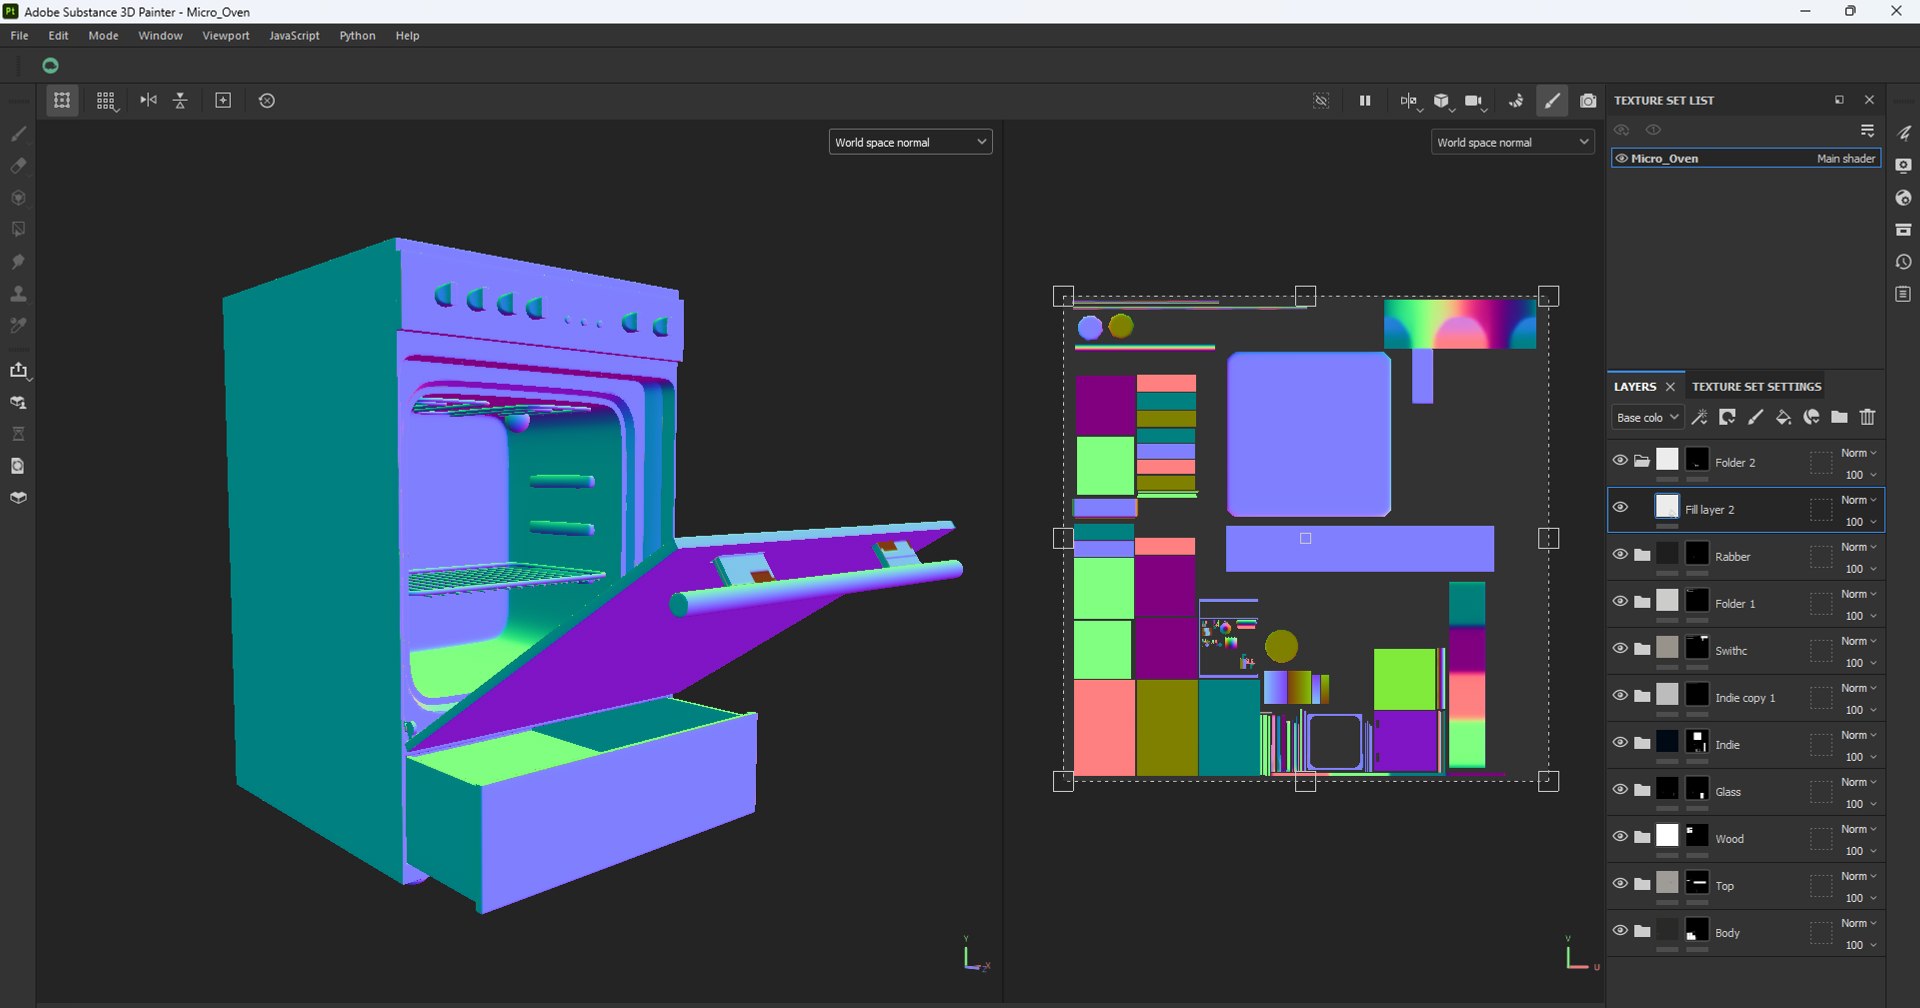The width and height of the screenshot is (1920, 1008).
Task: Open the History panel icon on right dock
Action: pyautogui.click(x=1903, y=262)
